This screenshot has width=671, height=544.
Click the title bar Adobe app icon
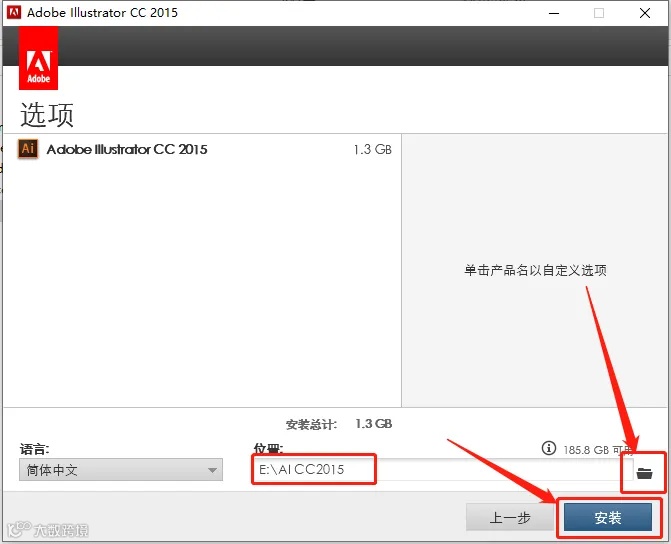click(x=14, y=12)
